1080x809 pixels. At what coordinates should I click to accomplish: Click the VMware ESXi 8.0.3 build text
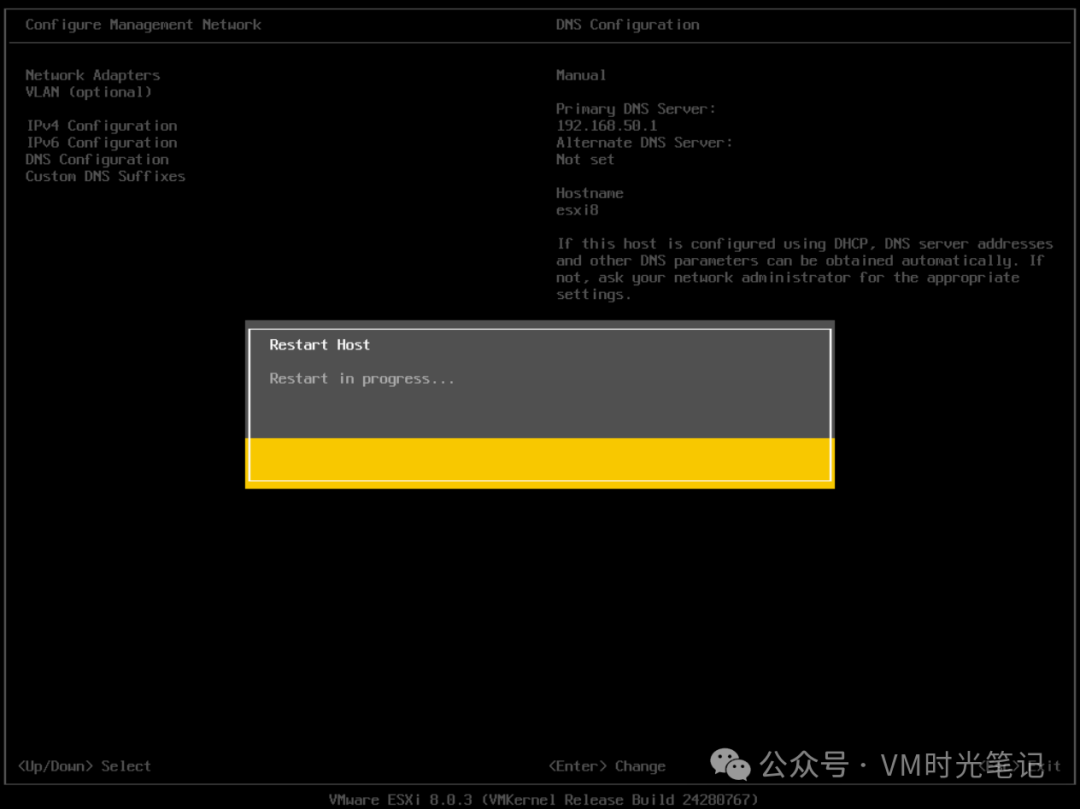543,799
